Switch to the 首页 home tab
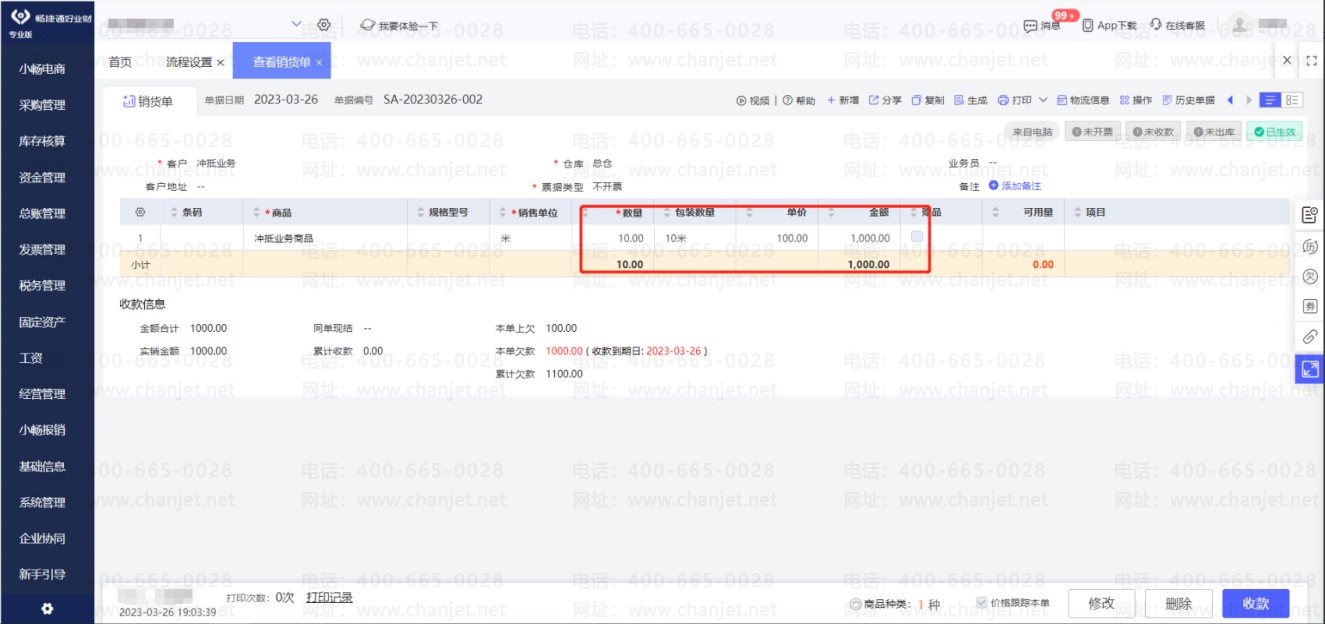The image size is (1325, 624). pos(120,62)
